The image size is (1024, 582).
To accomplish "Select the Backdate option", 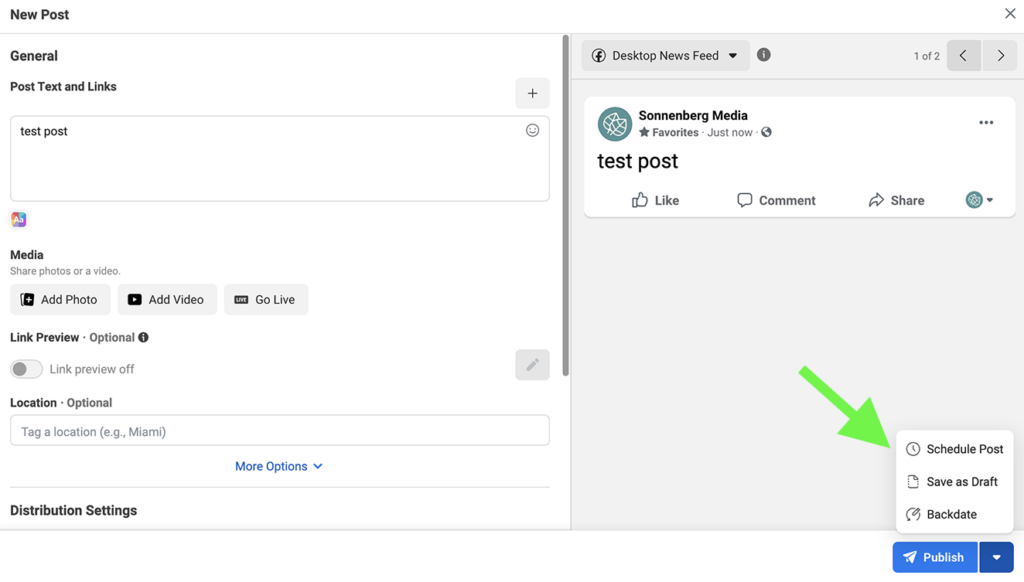I will pyautogui.click(x=951, y=514).
